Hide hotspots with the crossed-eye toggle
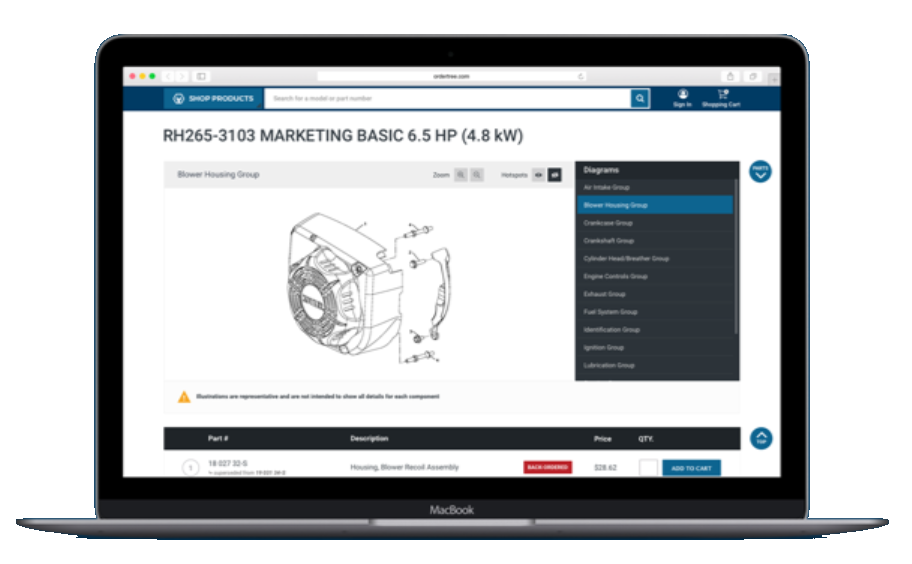This screenshot has height=564, width=912. [555, 174]
